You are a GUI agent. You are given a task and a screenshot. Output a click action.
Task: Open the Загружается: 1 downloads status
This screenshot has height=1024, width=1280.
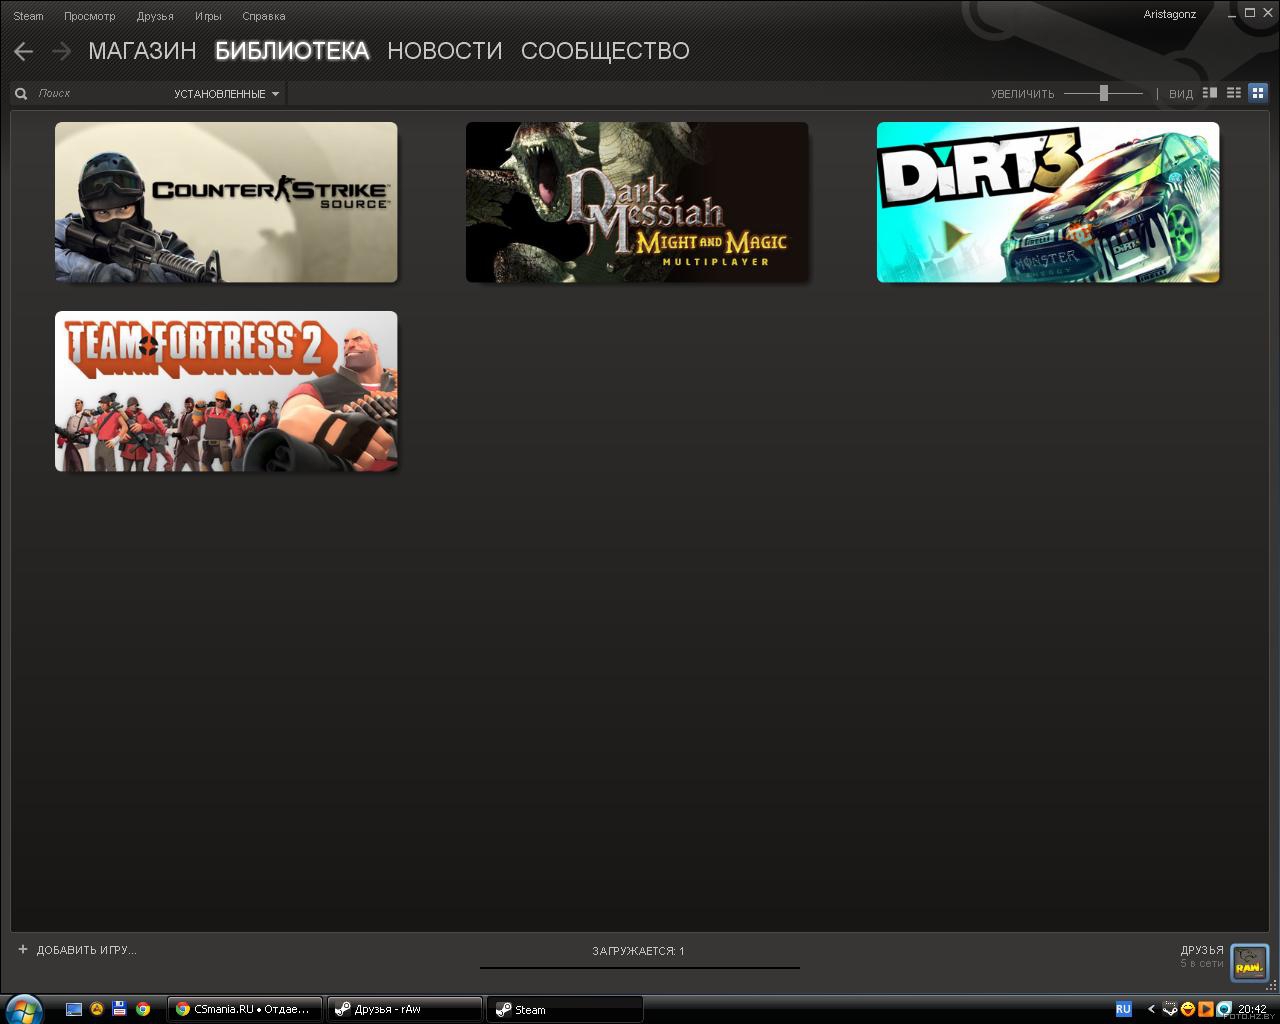[638, 951]
